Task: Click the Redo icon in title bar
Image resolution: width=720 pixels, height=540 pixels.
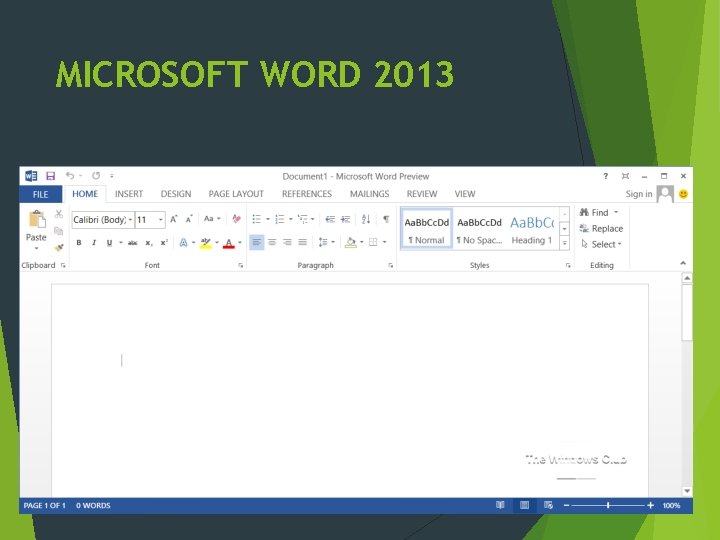Action: coord(96,175)
